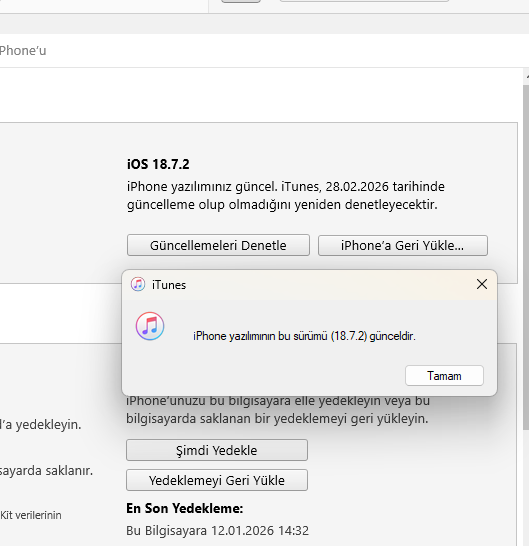The height and width of the screenshot is (546, 529).
Task: Close the iTunes dialog with the X
Action: pos(482,284)
